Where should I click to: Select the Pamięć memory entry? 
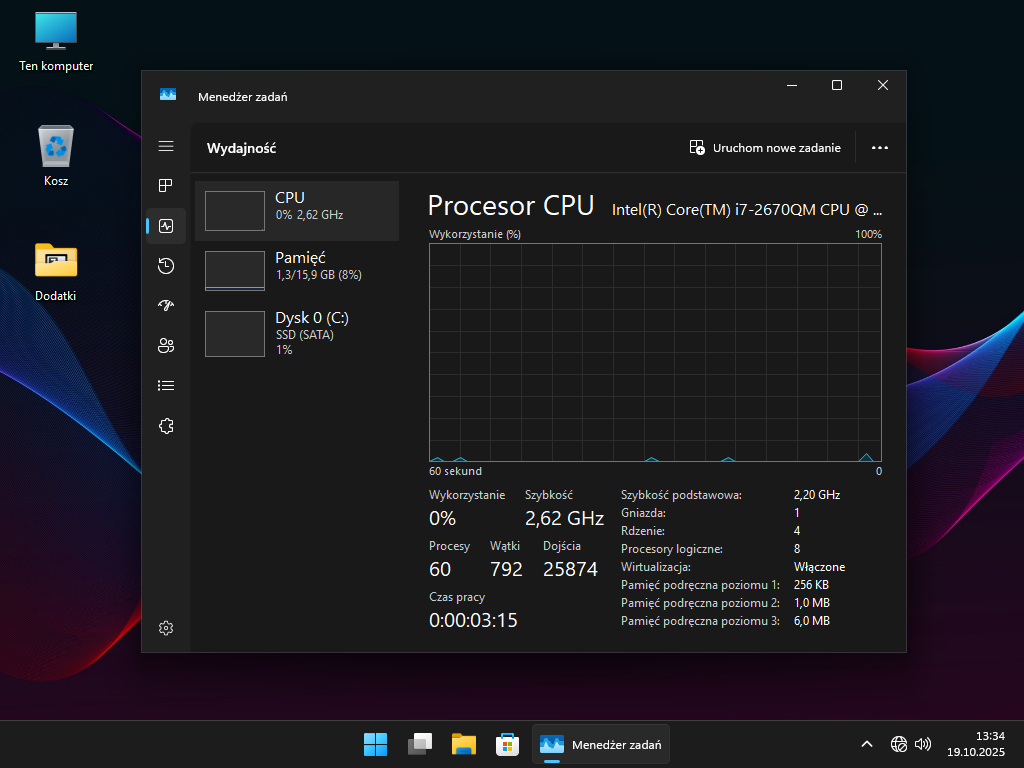(x=297, y=271)
